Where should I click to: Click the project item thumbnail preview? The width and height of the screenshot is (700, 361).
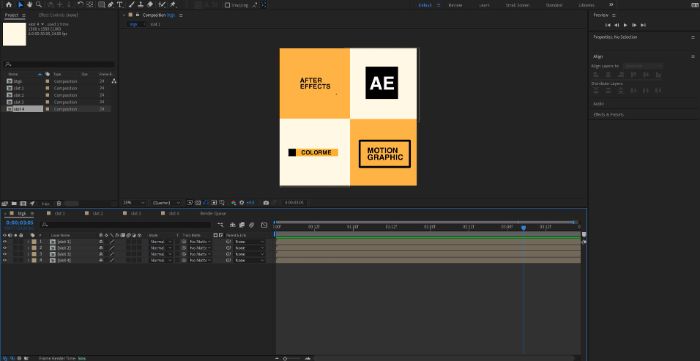14,34
